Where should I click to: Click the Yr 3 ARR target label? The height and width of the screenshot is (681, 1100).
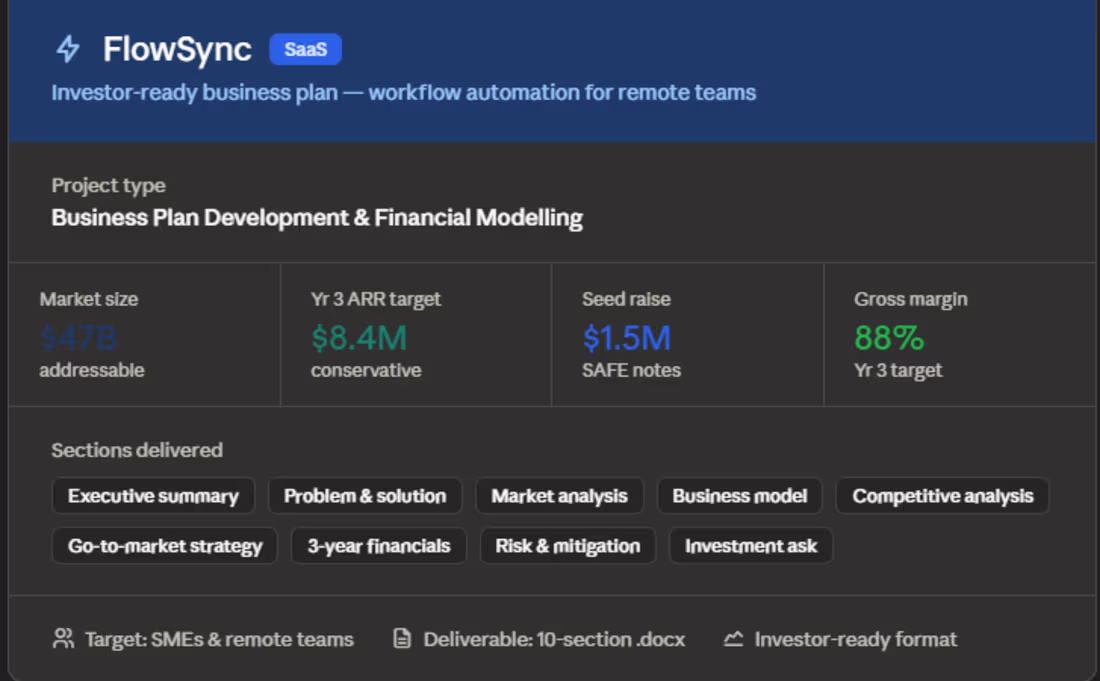pos(375,299)
